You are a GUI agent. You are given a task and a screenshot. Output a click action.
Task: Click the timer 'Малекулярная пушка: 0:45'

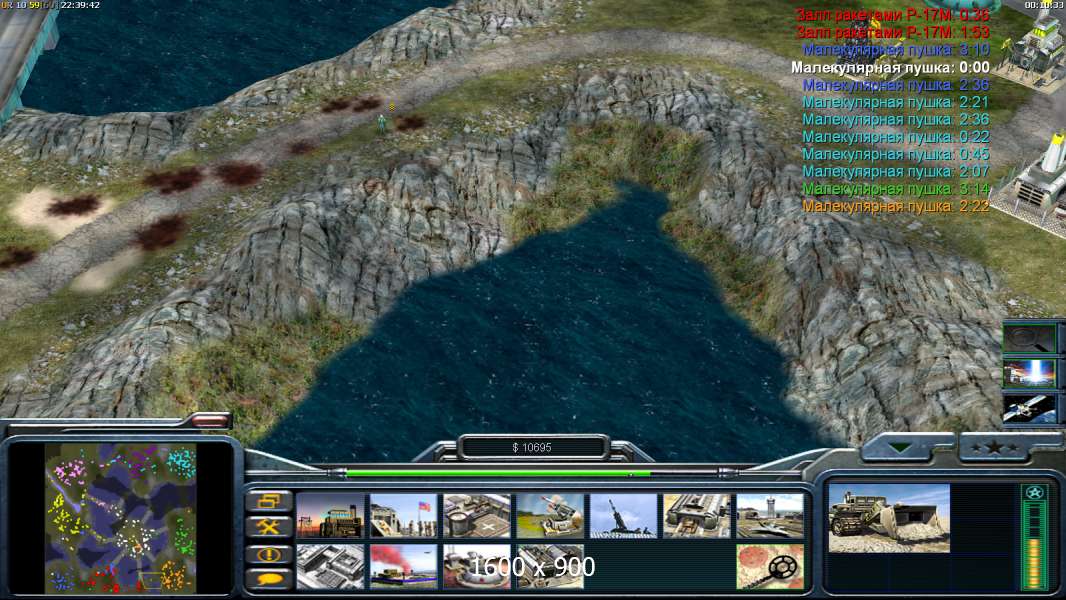click(895, 154)
